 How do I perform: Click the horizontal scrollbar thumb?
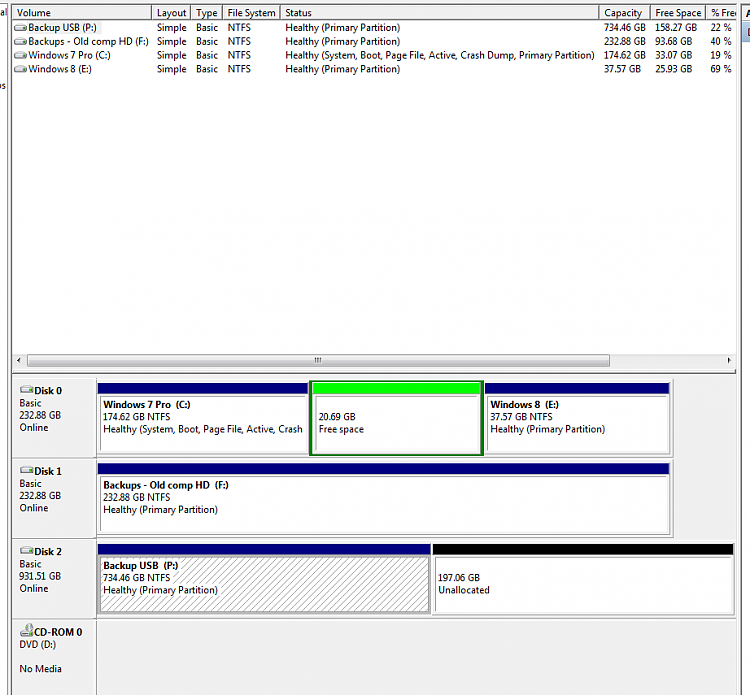coord(319,360)
